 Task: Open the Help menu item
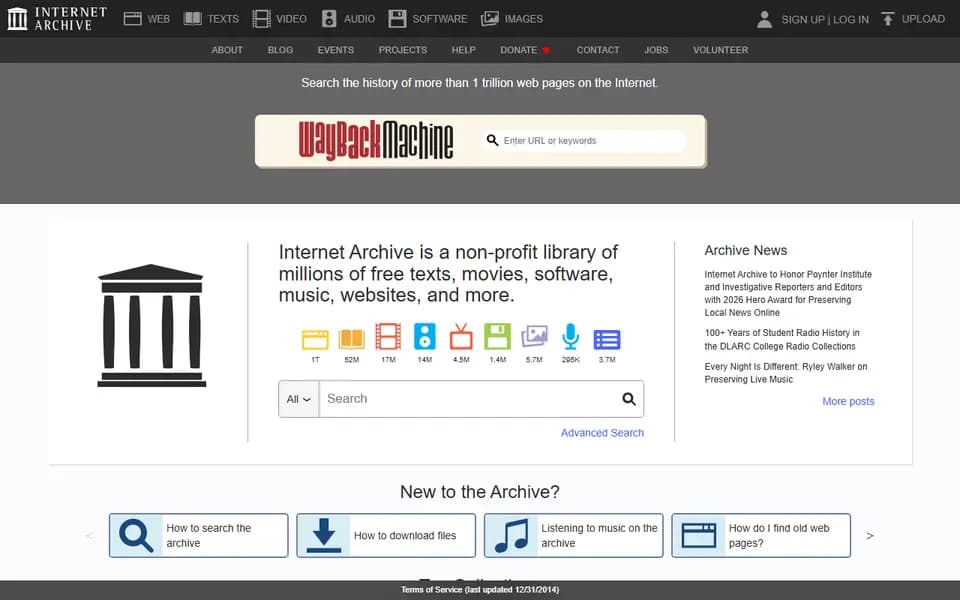pos(463,50)
